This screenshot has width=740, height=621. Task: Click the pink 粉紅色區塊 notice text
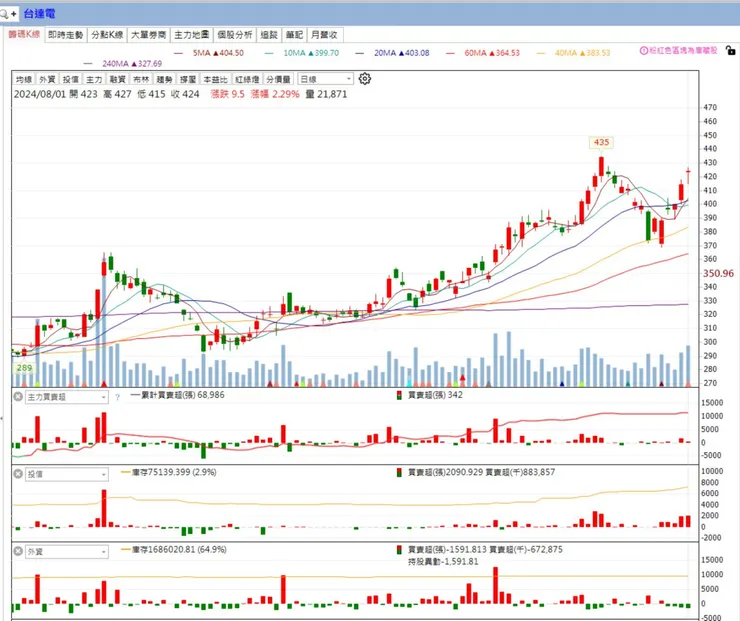click(x=683, y=50)
